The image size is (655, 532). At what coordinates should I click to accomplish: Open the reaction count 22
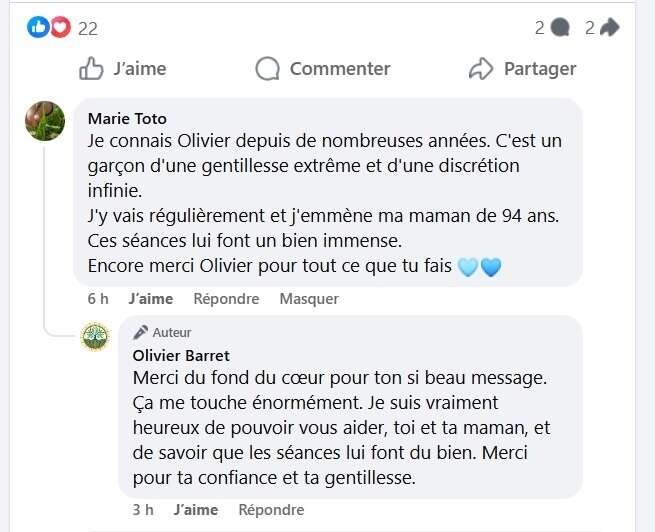pos(88,28)
